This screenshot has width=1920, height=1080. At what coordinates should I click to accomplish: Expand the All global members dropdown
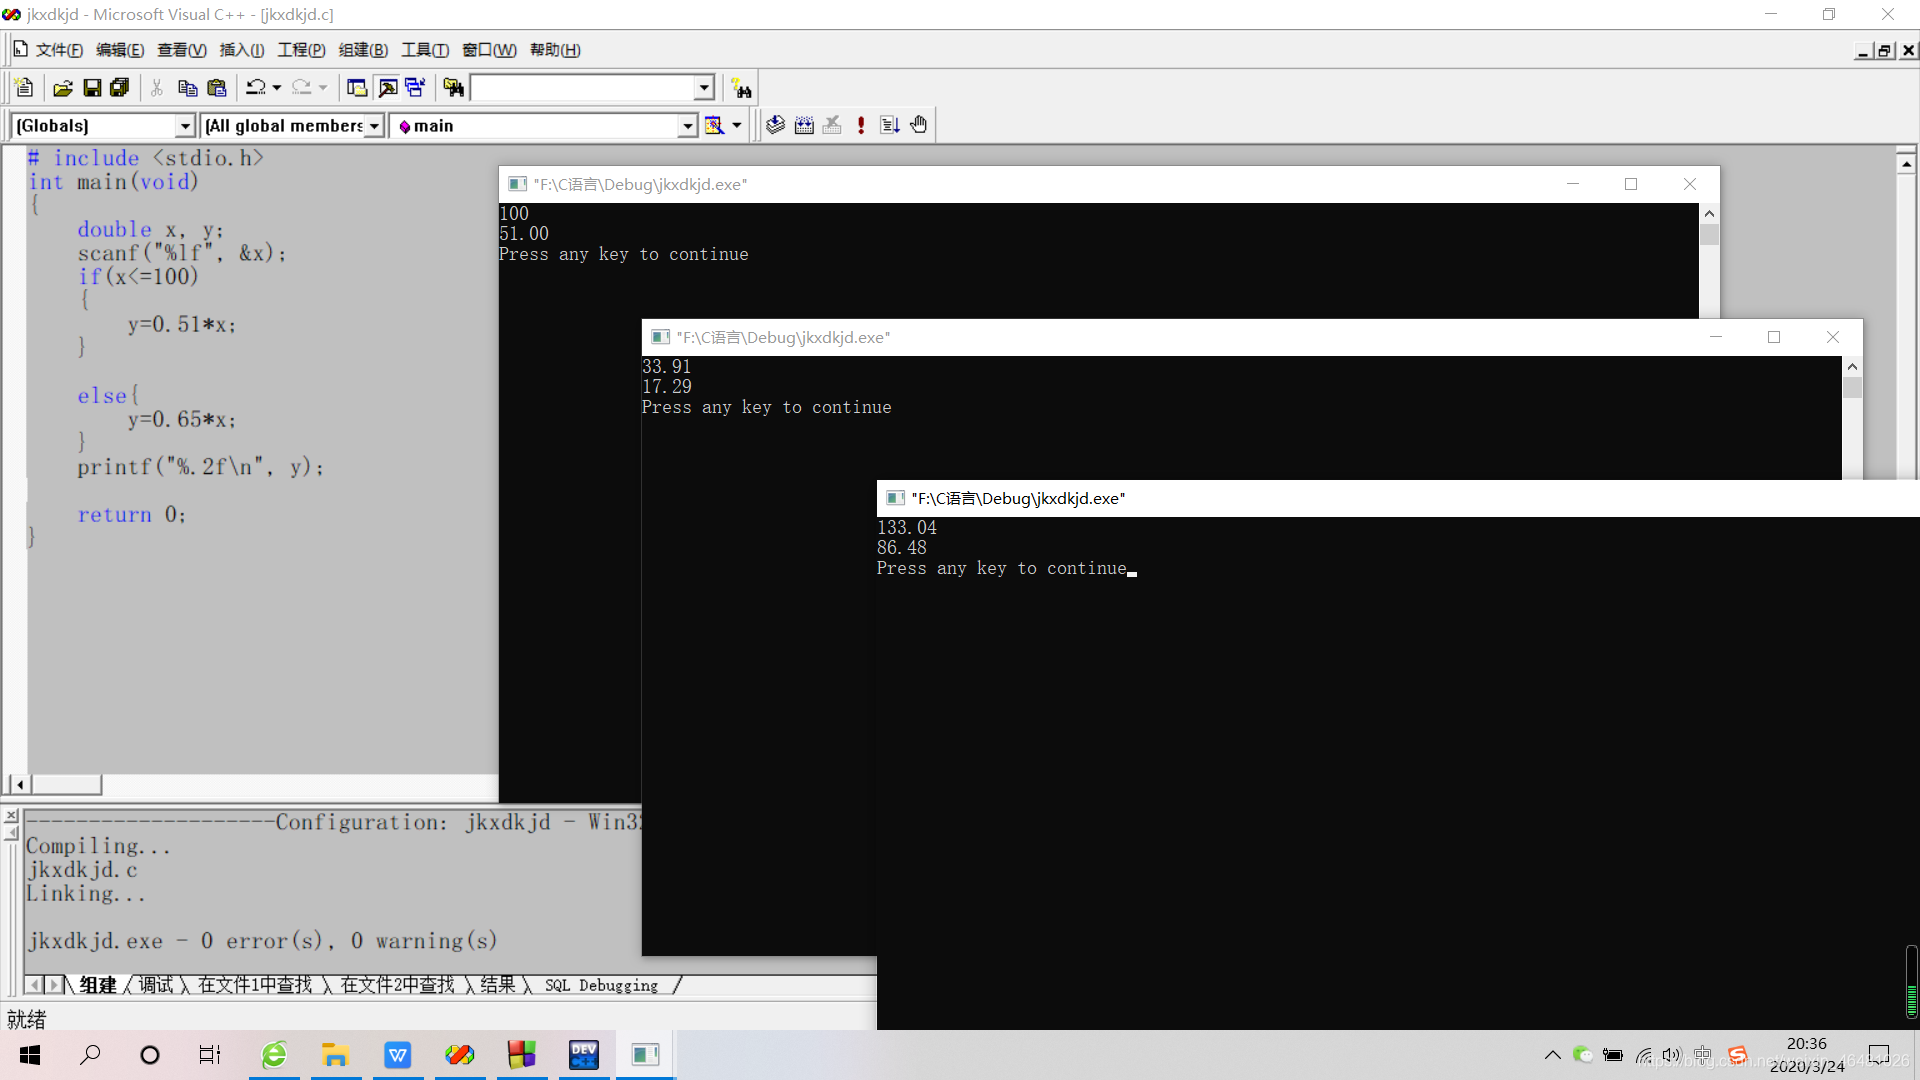pyautogui.click(x=374, y=126)
